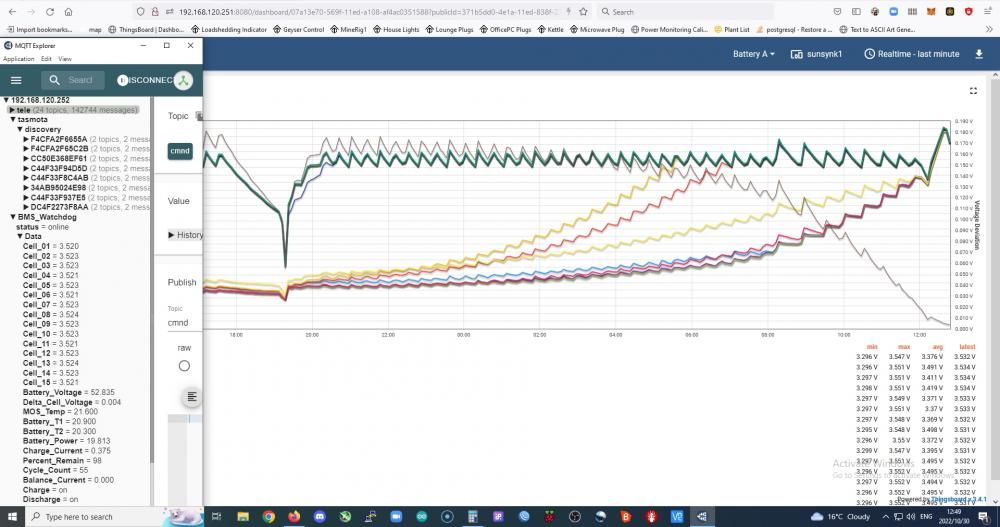The height and width of the screenshot is (527, 1000).
Task: Open the Realtime - last minute time window
Action: [x=912, y=54]
